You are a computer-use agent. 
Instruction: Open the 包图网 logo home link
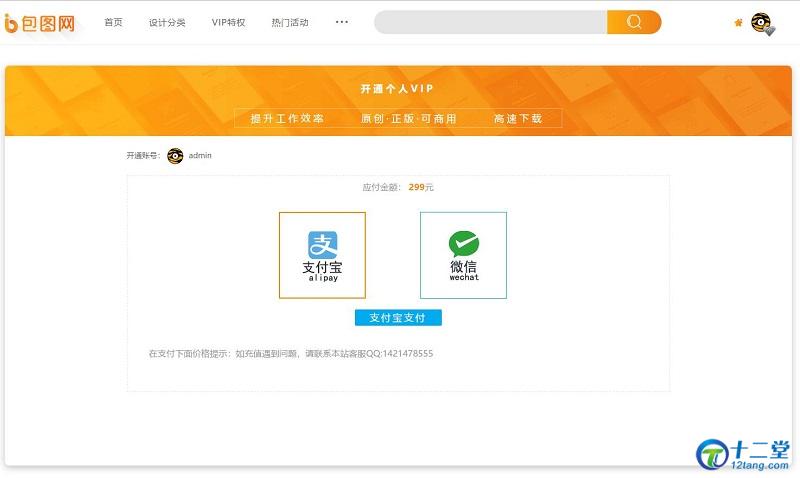(40, 23)
